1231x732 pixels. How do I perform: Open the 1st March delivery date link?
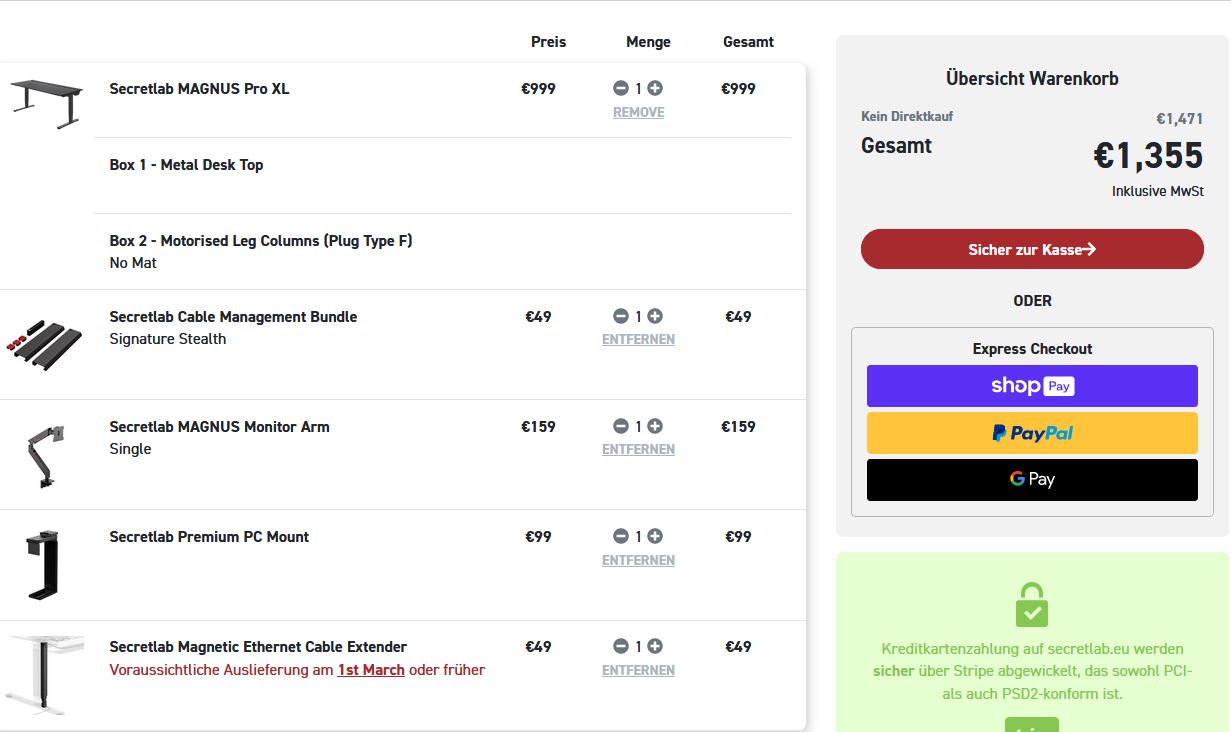pos(371,670)
